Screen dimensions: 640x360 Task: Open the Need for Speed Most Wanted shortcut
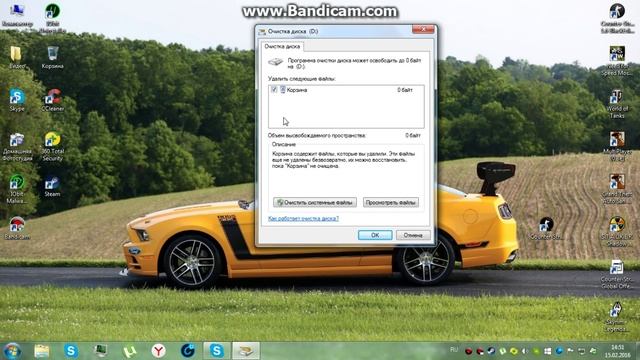coord(617,61)
